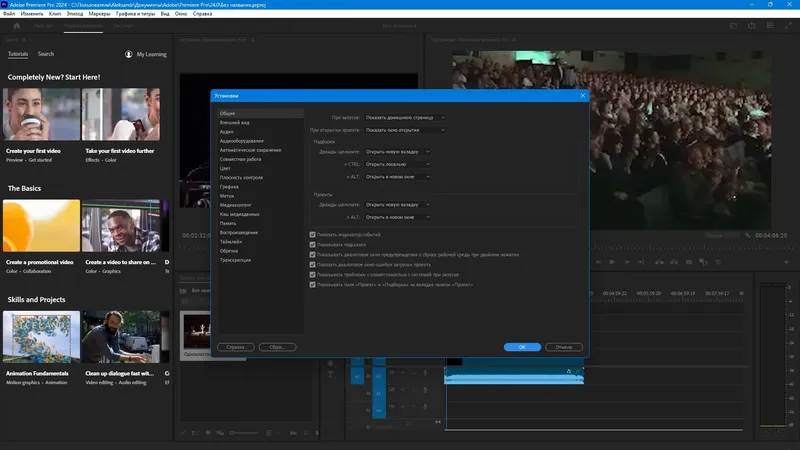The image size is (800, 450).
Task: Open the 'Create your first video' tutorial thumbnail
Action: point(41,114)
